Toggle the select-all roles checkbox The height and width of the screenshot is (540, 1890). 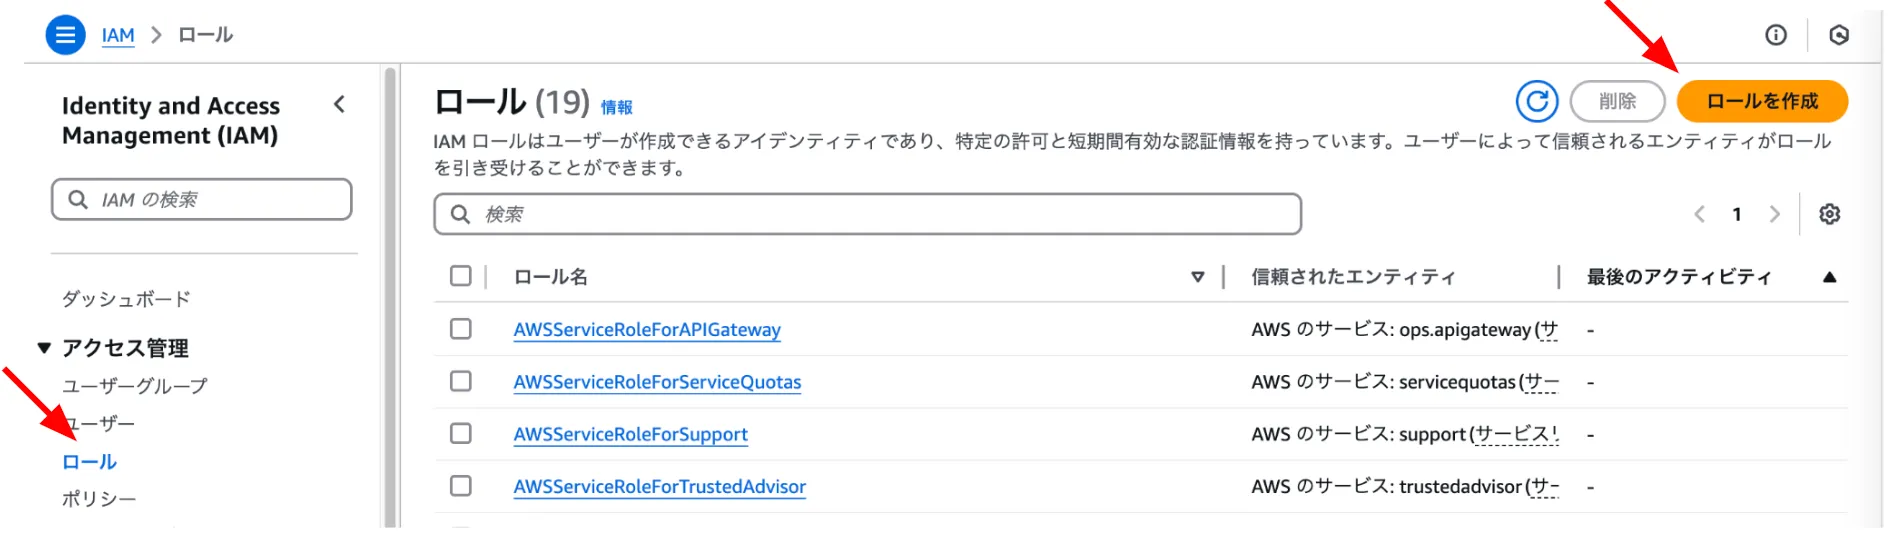pos(461,276)
